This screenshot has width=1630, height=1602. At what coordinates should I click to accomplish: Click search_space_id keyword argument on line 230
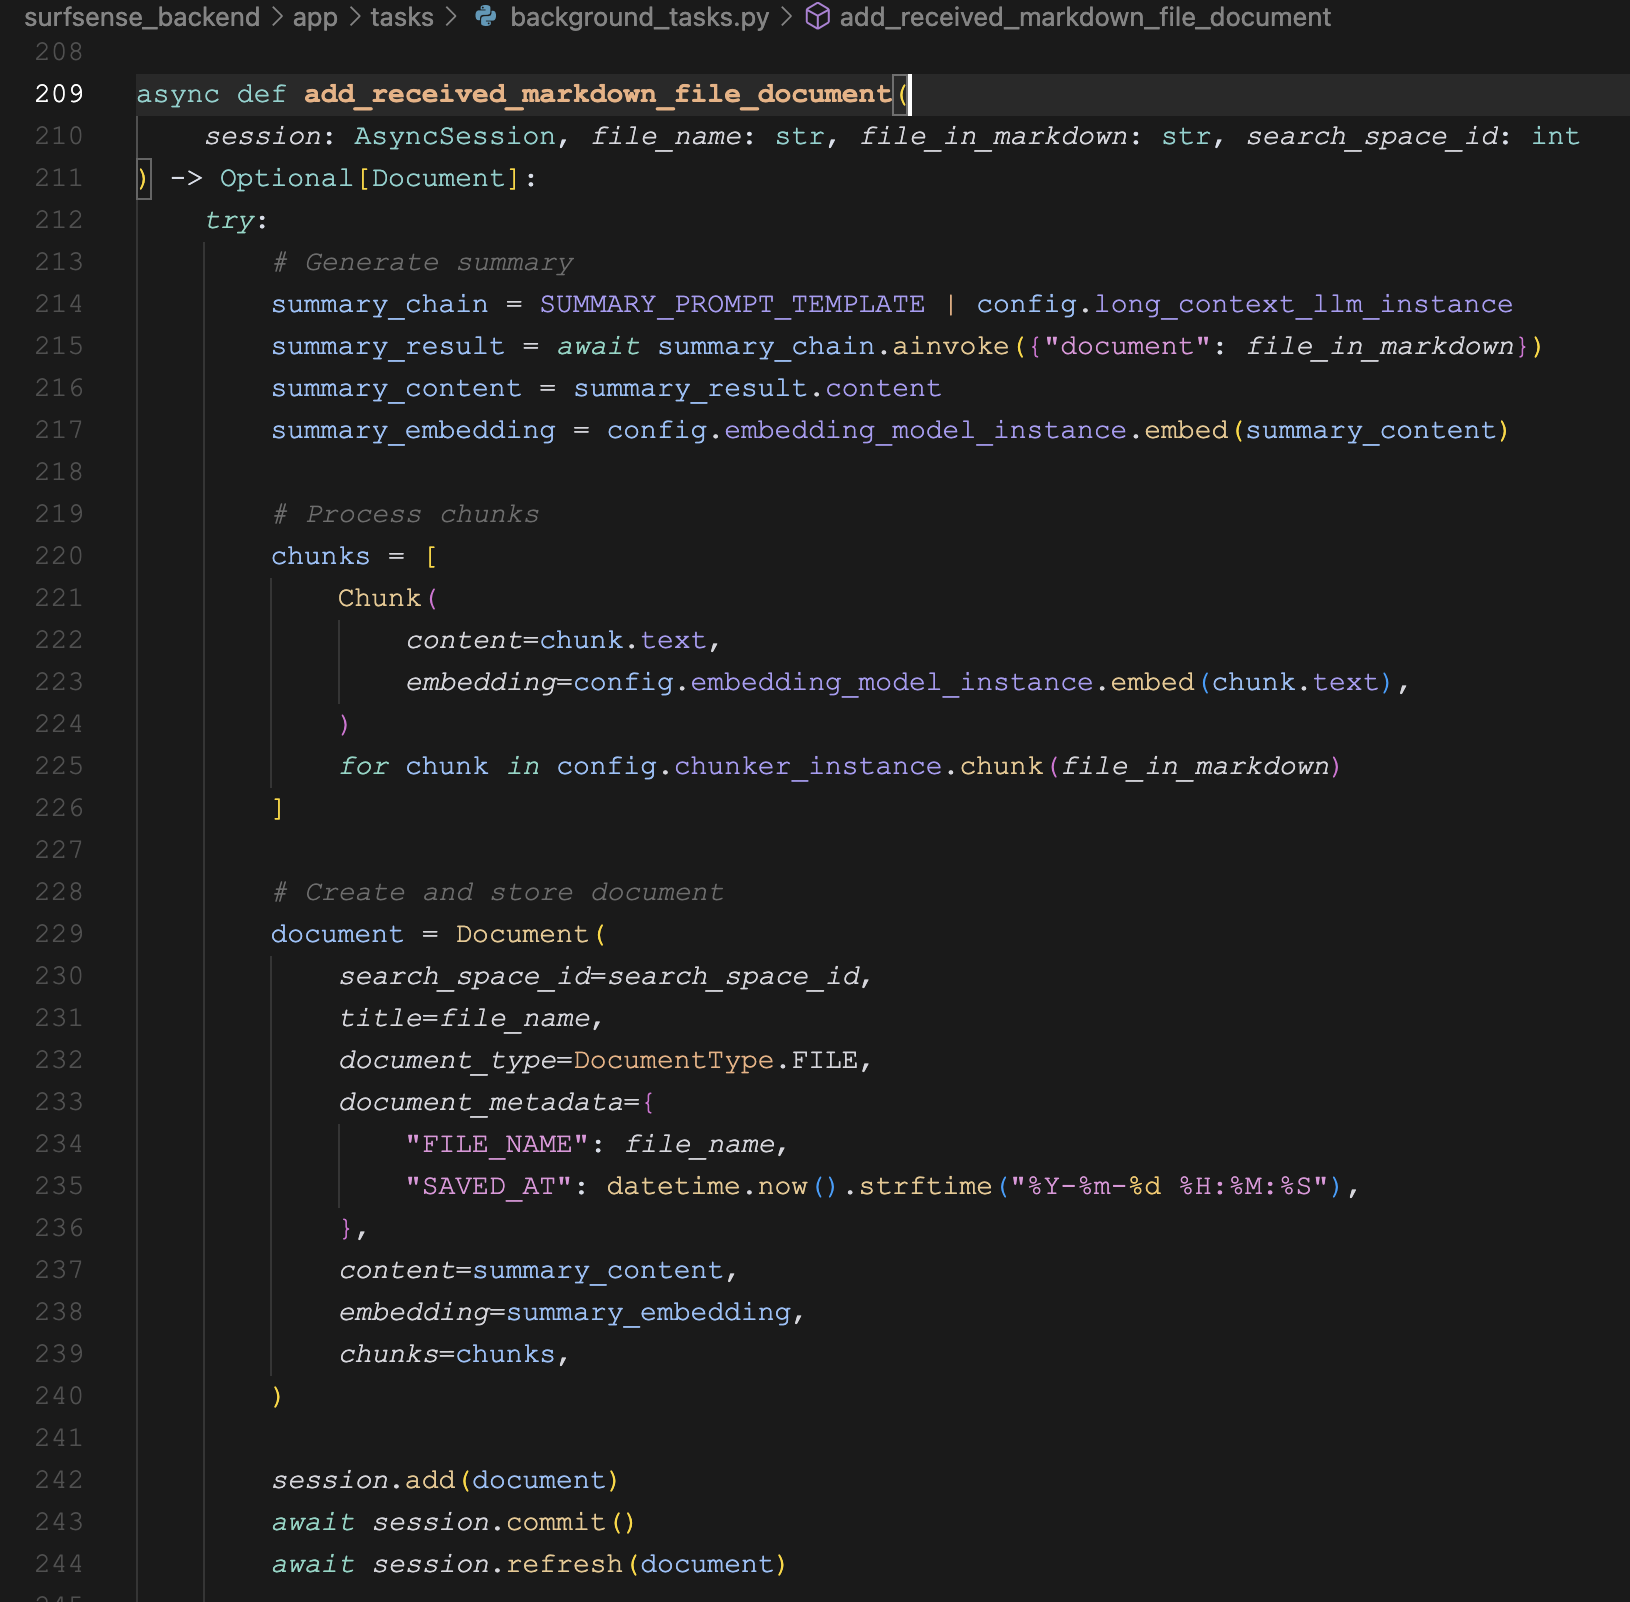[x=465, y=976]
